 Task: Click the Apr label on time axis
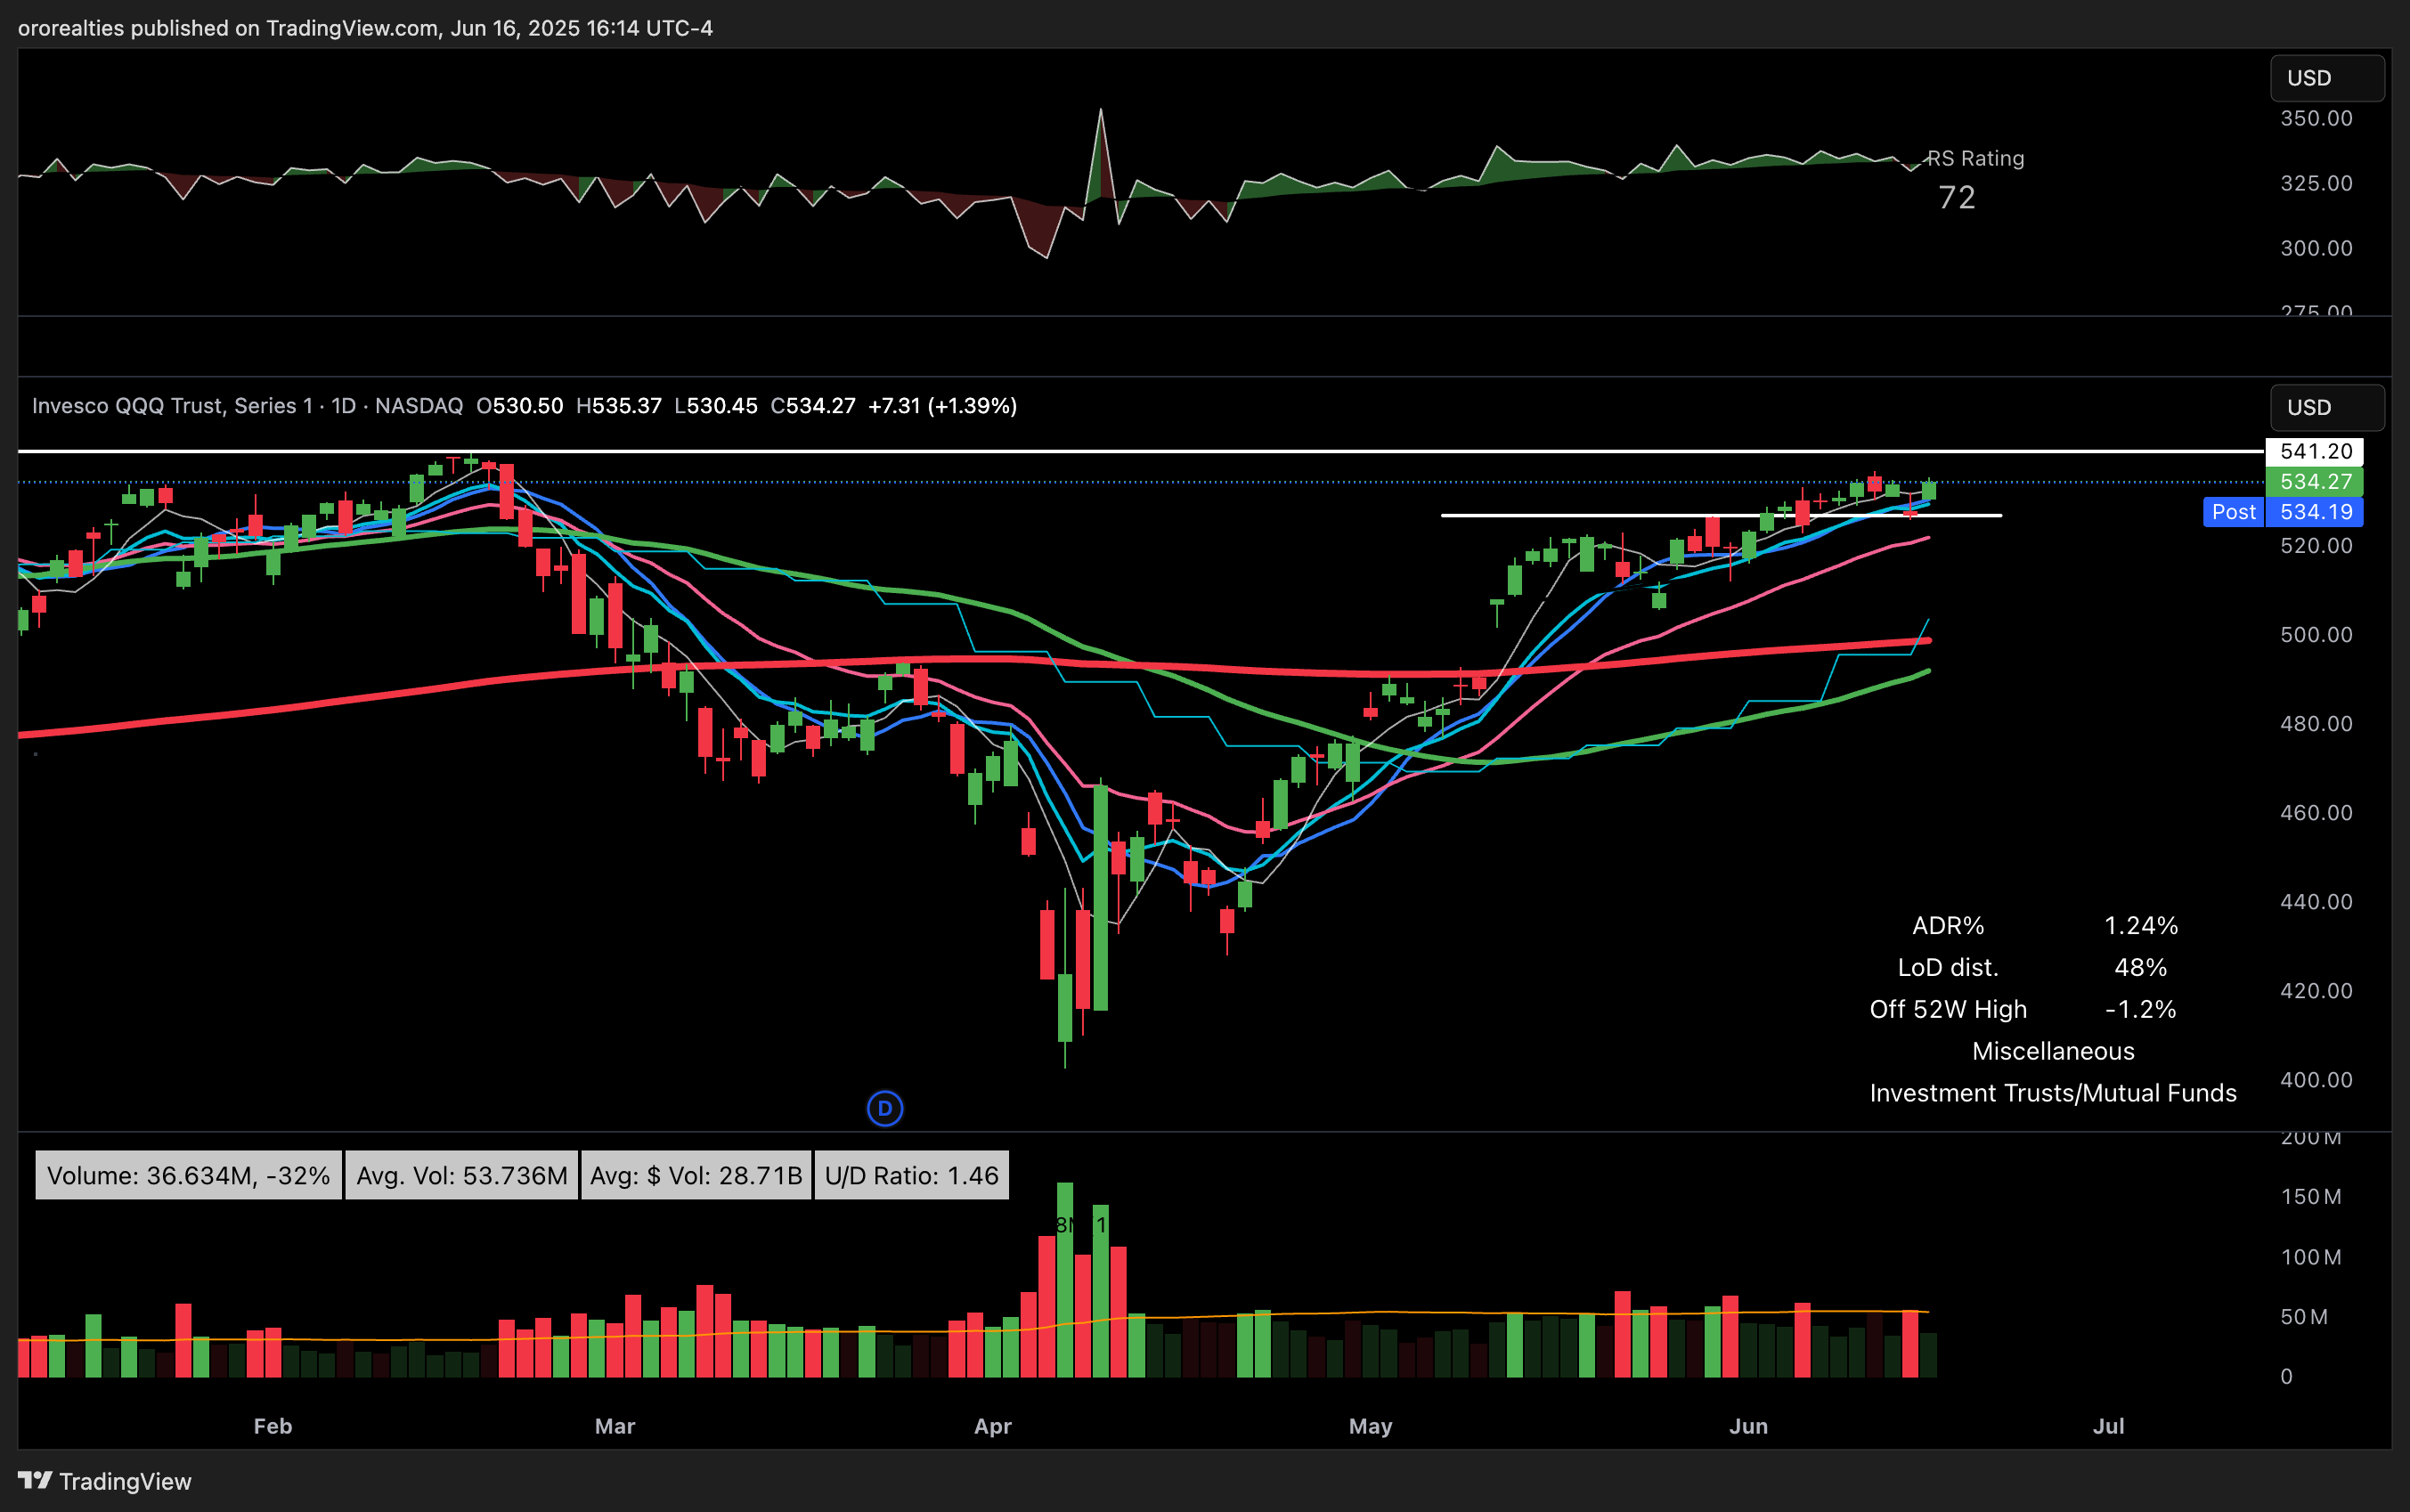(x=993, y=1426)
